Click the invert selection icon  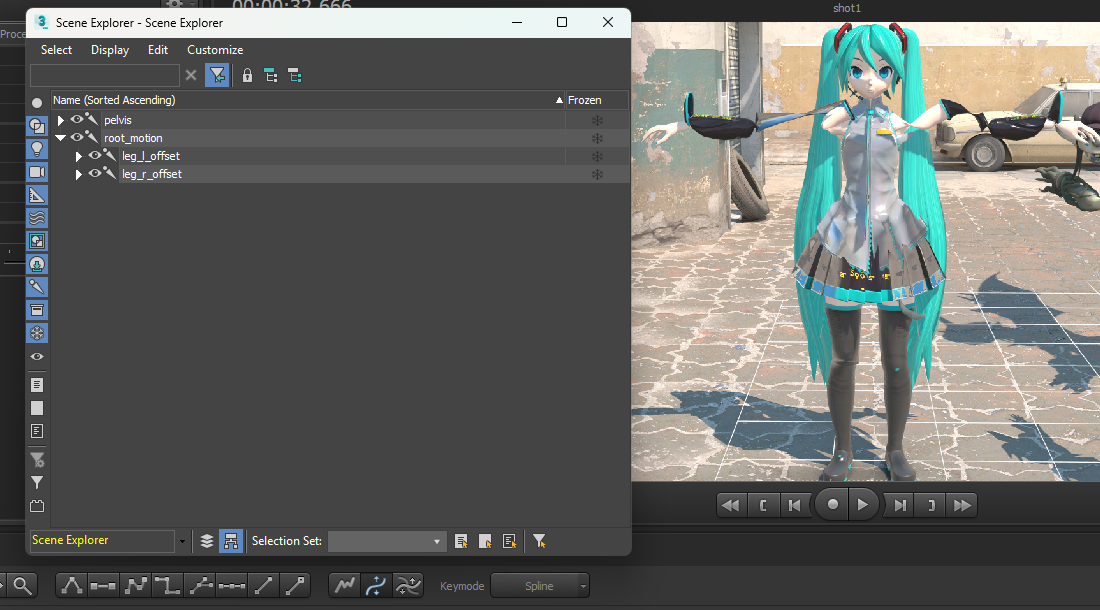tap(37, 431)
